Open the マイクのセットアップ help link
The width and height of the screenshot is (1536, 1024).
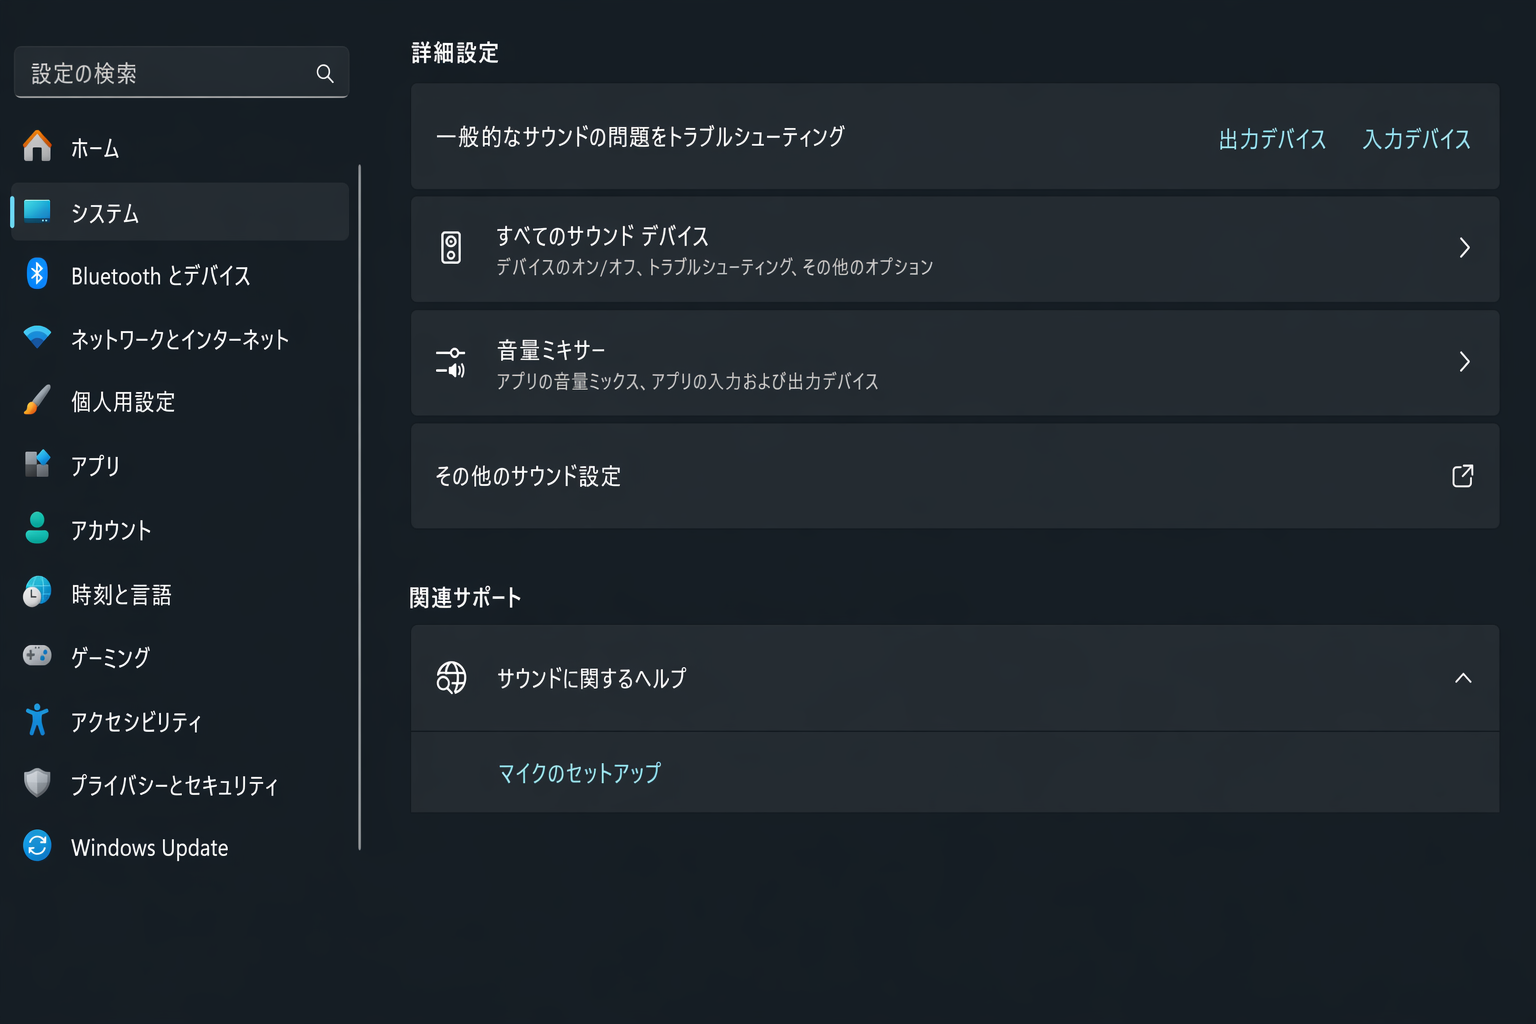(580, 773)
